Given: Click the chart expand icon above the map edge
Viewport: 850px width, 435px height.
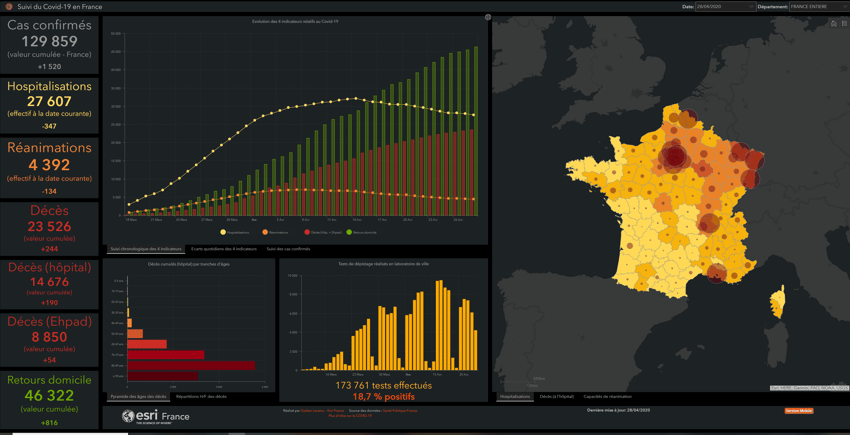Looking at the screenshot, I should (x=487, y=17).
